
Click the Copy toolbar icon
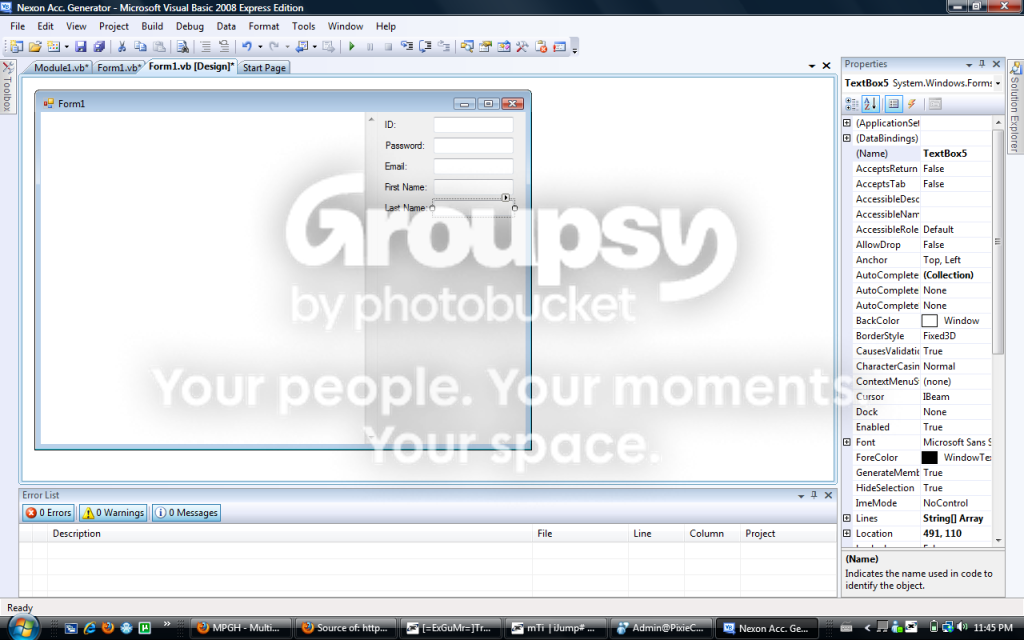coord(140,46)
